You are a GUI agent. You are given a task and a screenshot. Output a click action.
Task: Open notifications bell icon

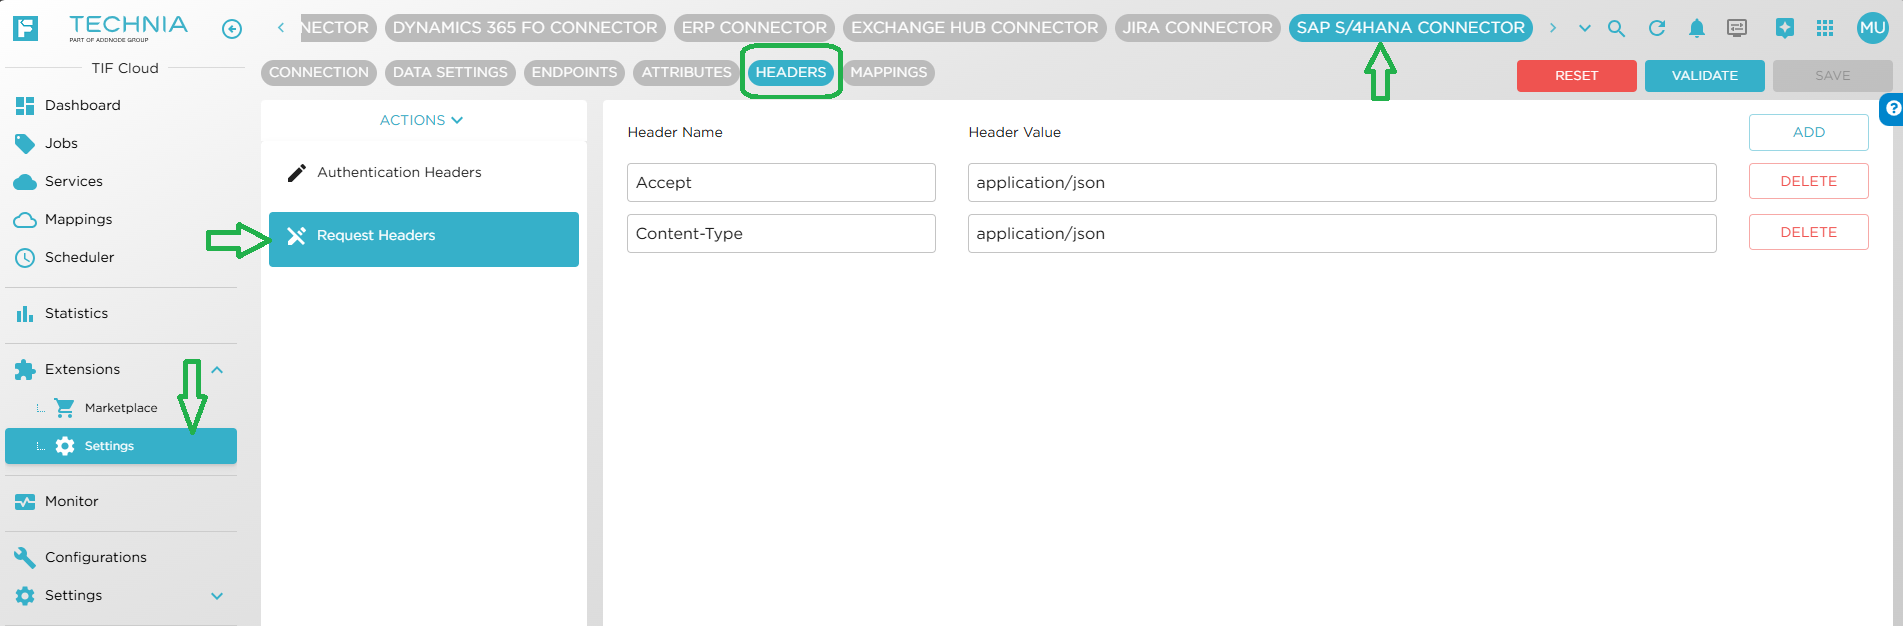coord(1697,28)
